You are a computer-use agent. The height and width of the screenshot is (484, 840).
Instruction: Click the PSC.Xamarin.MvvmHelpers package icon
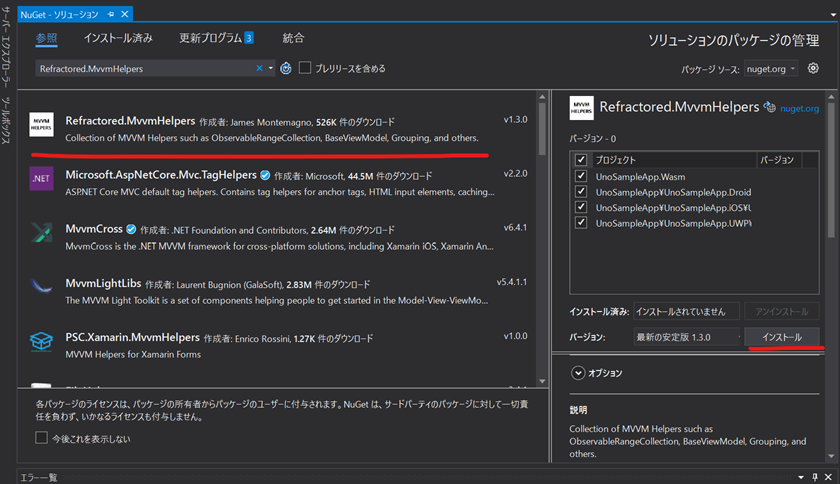click(41, 341)
